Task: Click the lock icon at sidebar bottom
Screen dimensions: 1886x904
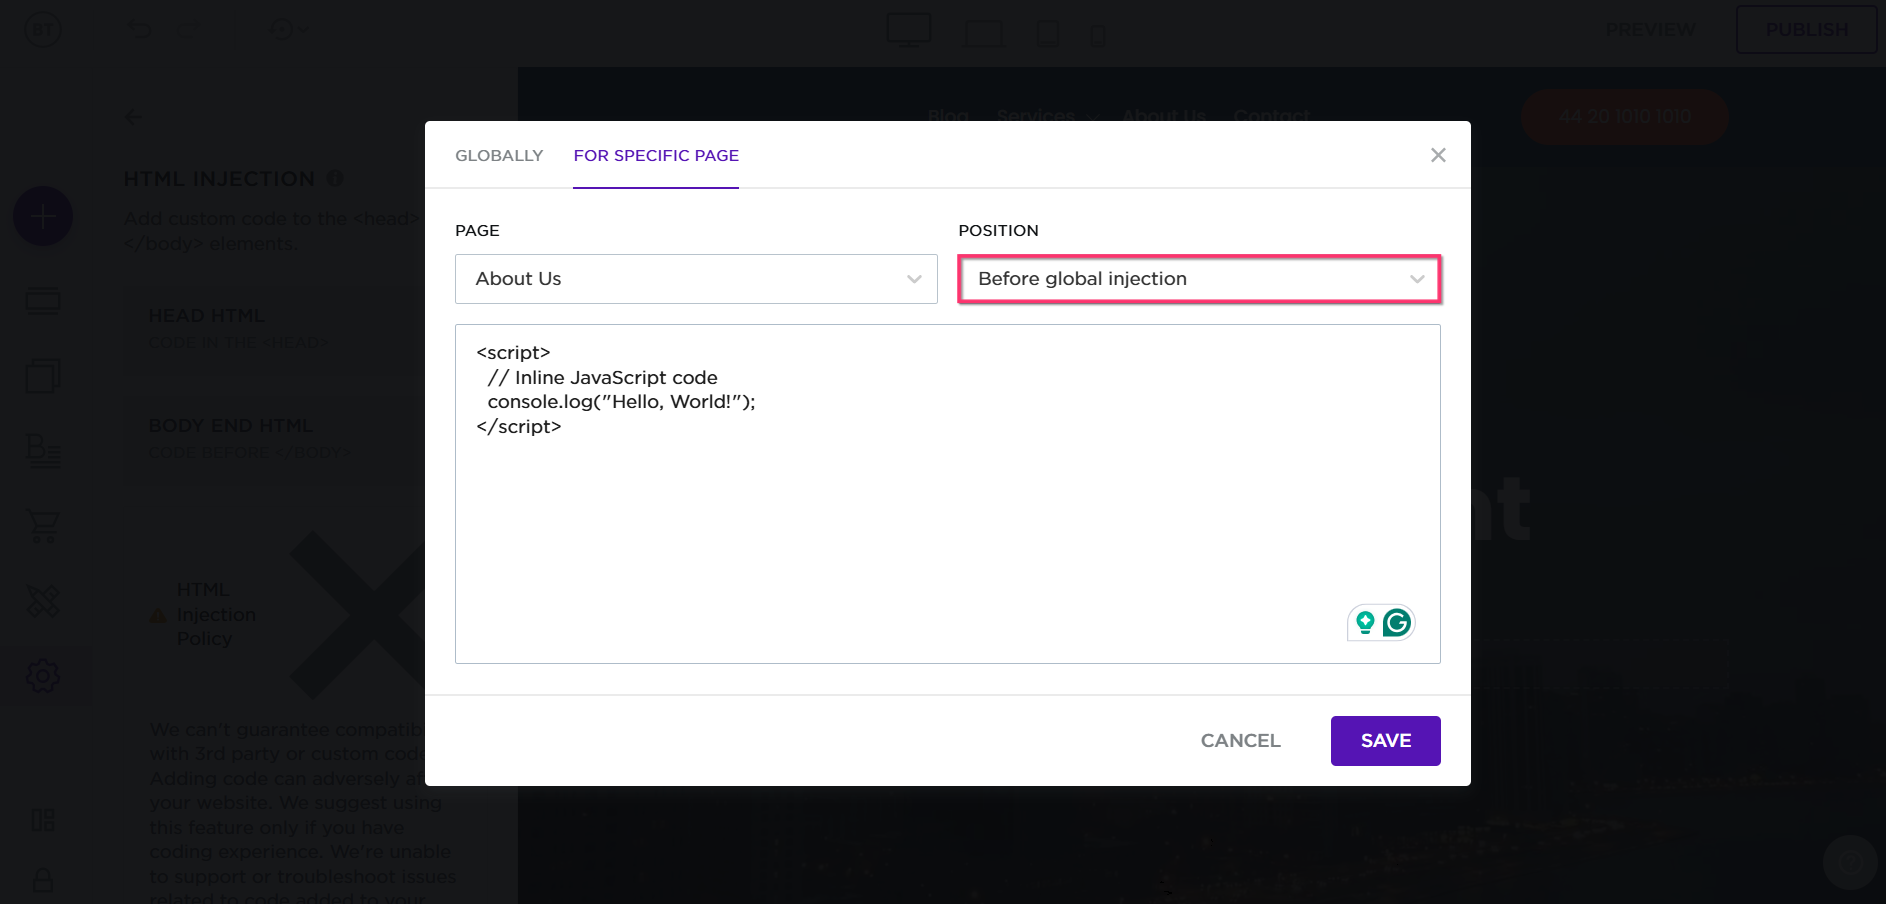Action: 43,880
